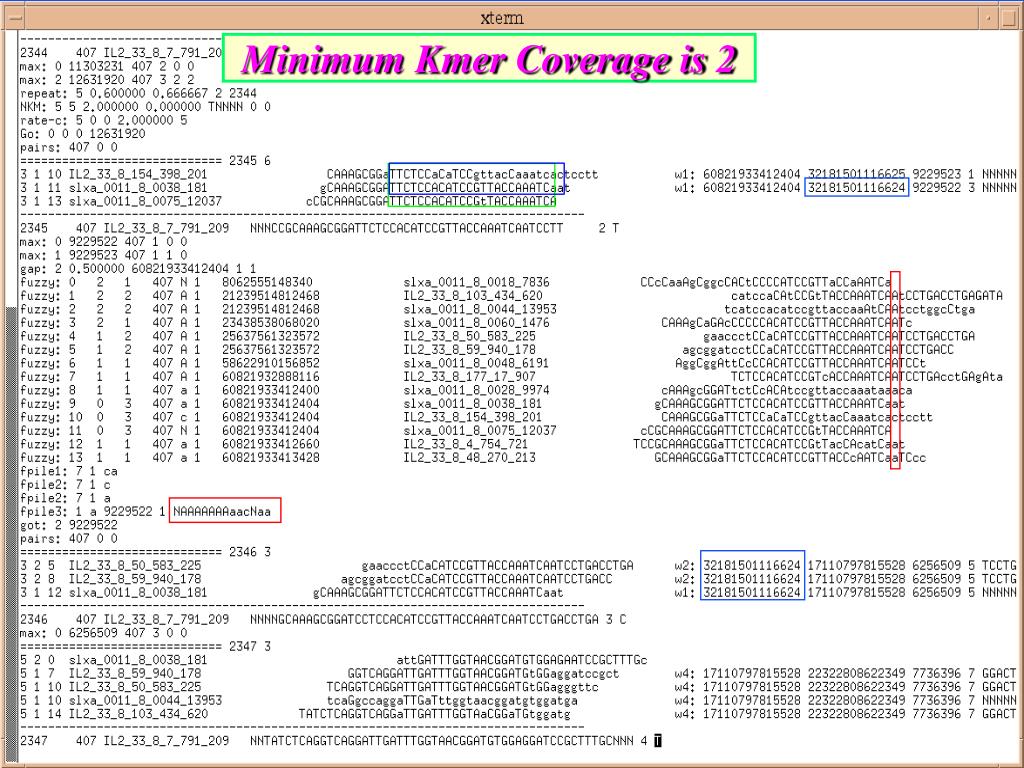This screenshot has width=1024, height=768.
Task: Select the 'rate-c: 5 0 0 2.000000 5' line
Action: [x=104, y=120]
